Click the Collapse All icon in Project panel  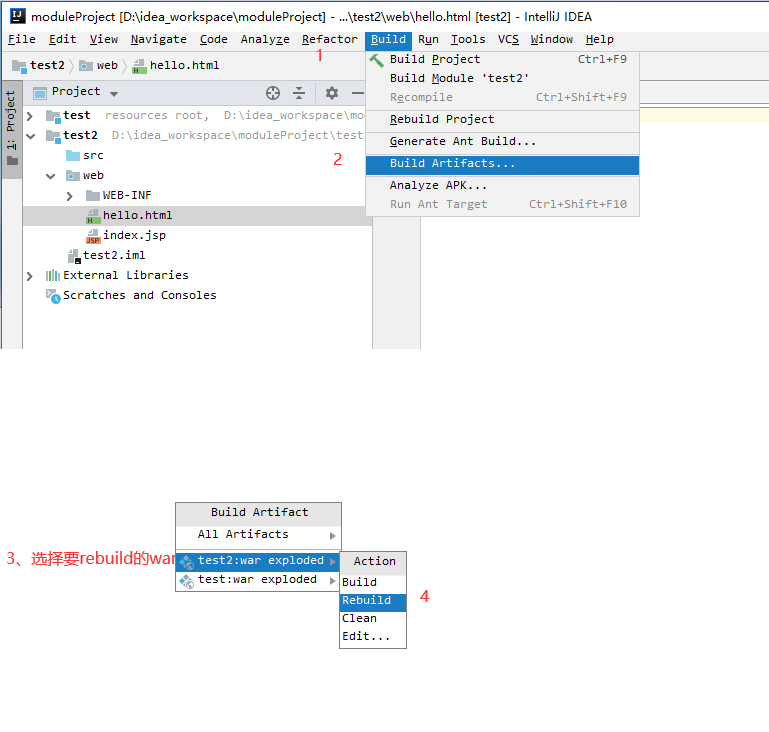299,93
